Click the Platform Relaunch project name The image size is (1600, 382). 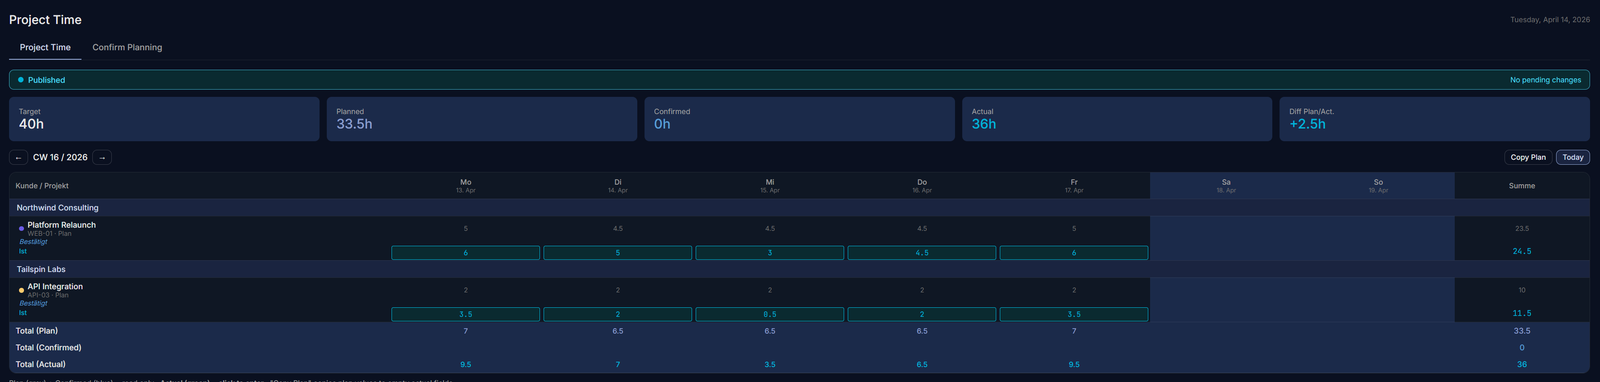[x=62, y=225]
